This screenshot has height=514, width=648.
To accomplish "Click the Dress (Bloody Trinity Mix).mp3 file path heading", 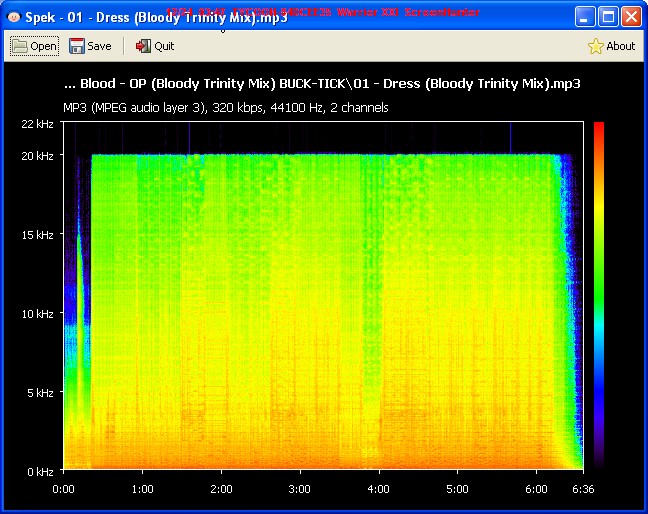I will pos(322,84).
